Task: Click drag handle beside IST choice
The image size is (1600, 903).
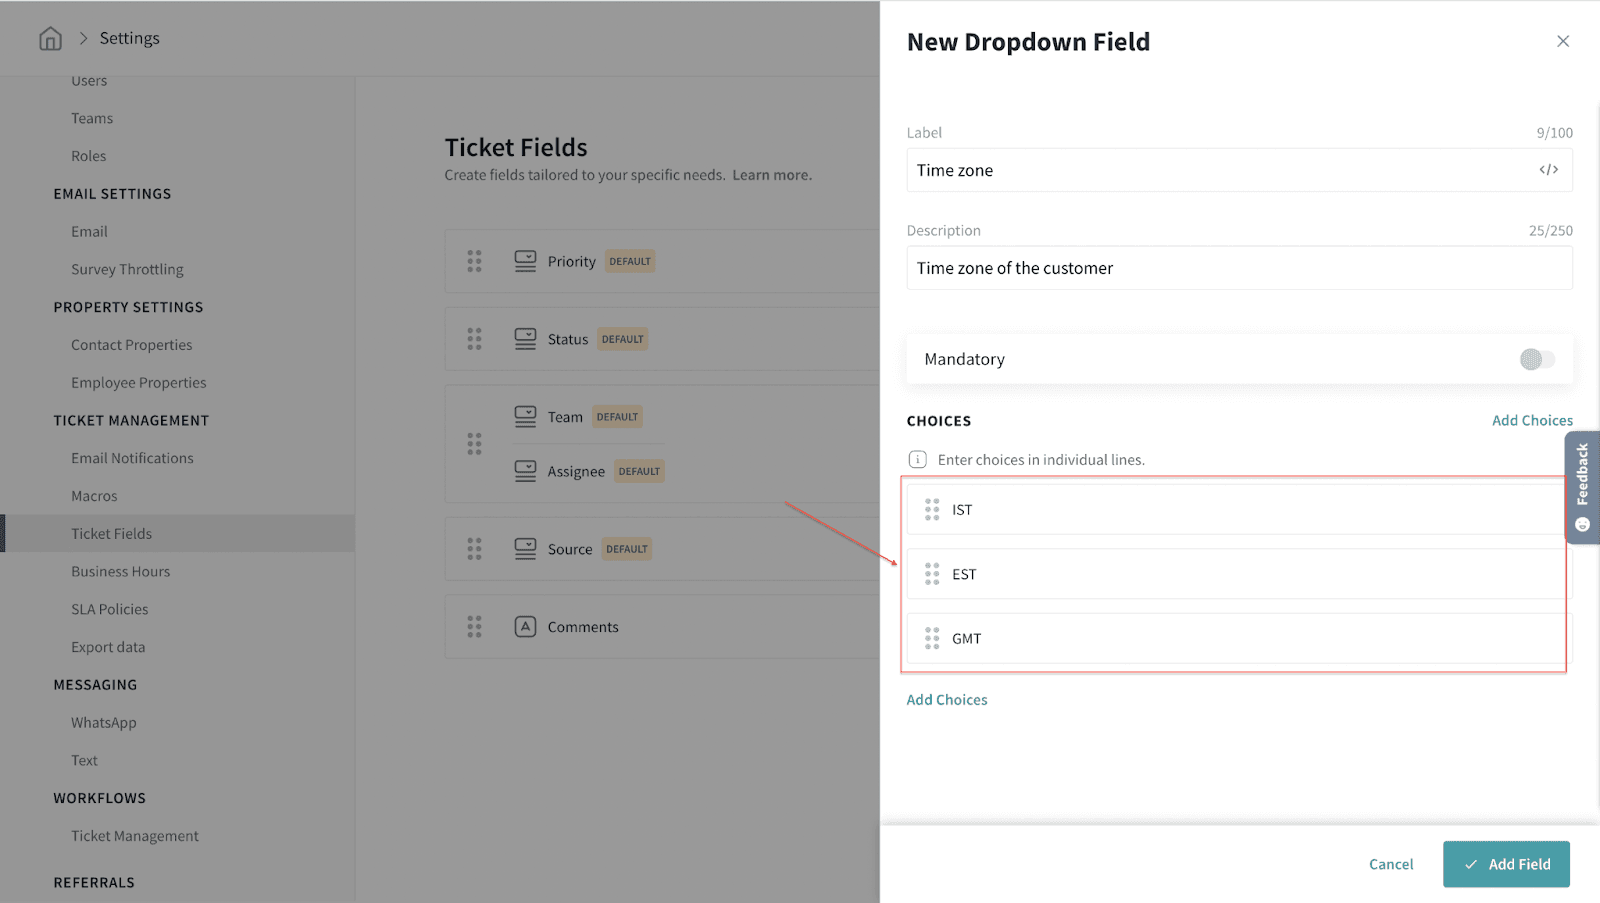Action: click(x=932, y=510)
